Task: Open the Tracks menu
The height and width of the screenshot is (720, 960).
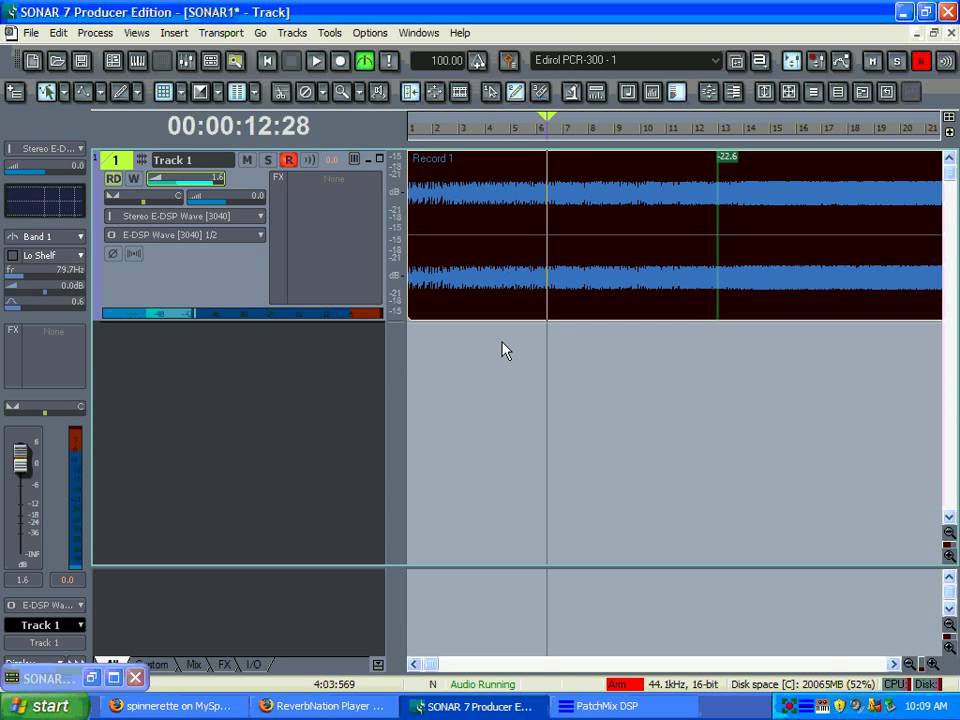Action: coord(292,33)
